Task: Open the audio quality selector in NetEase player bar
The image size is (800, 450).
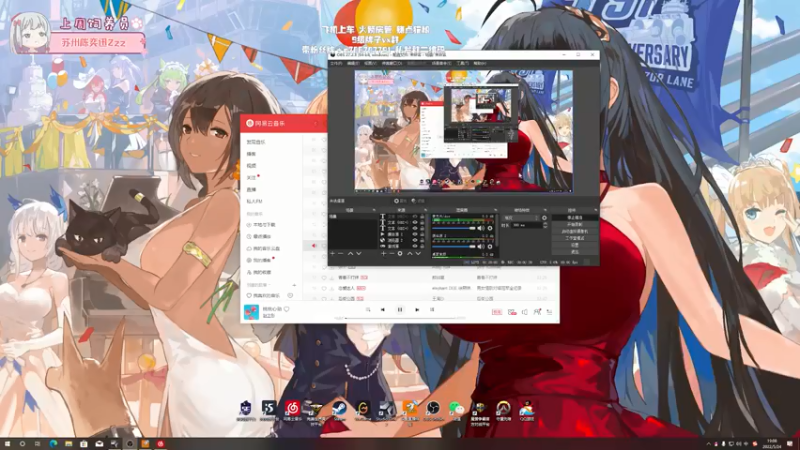Action: point(496,312)
